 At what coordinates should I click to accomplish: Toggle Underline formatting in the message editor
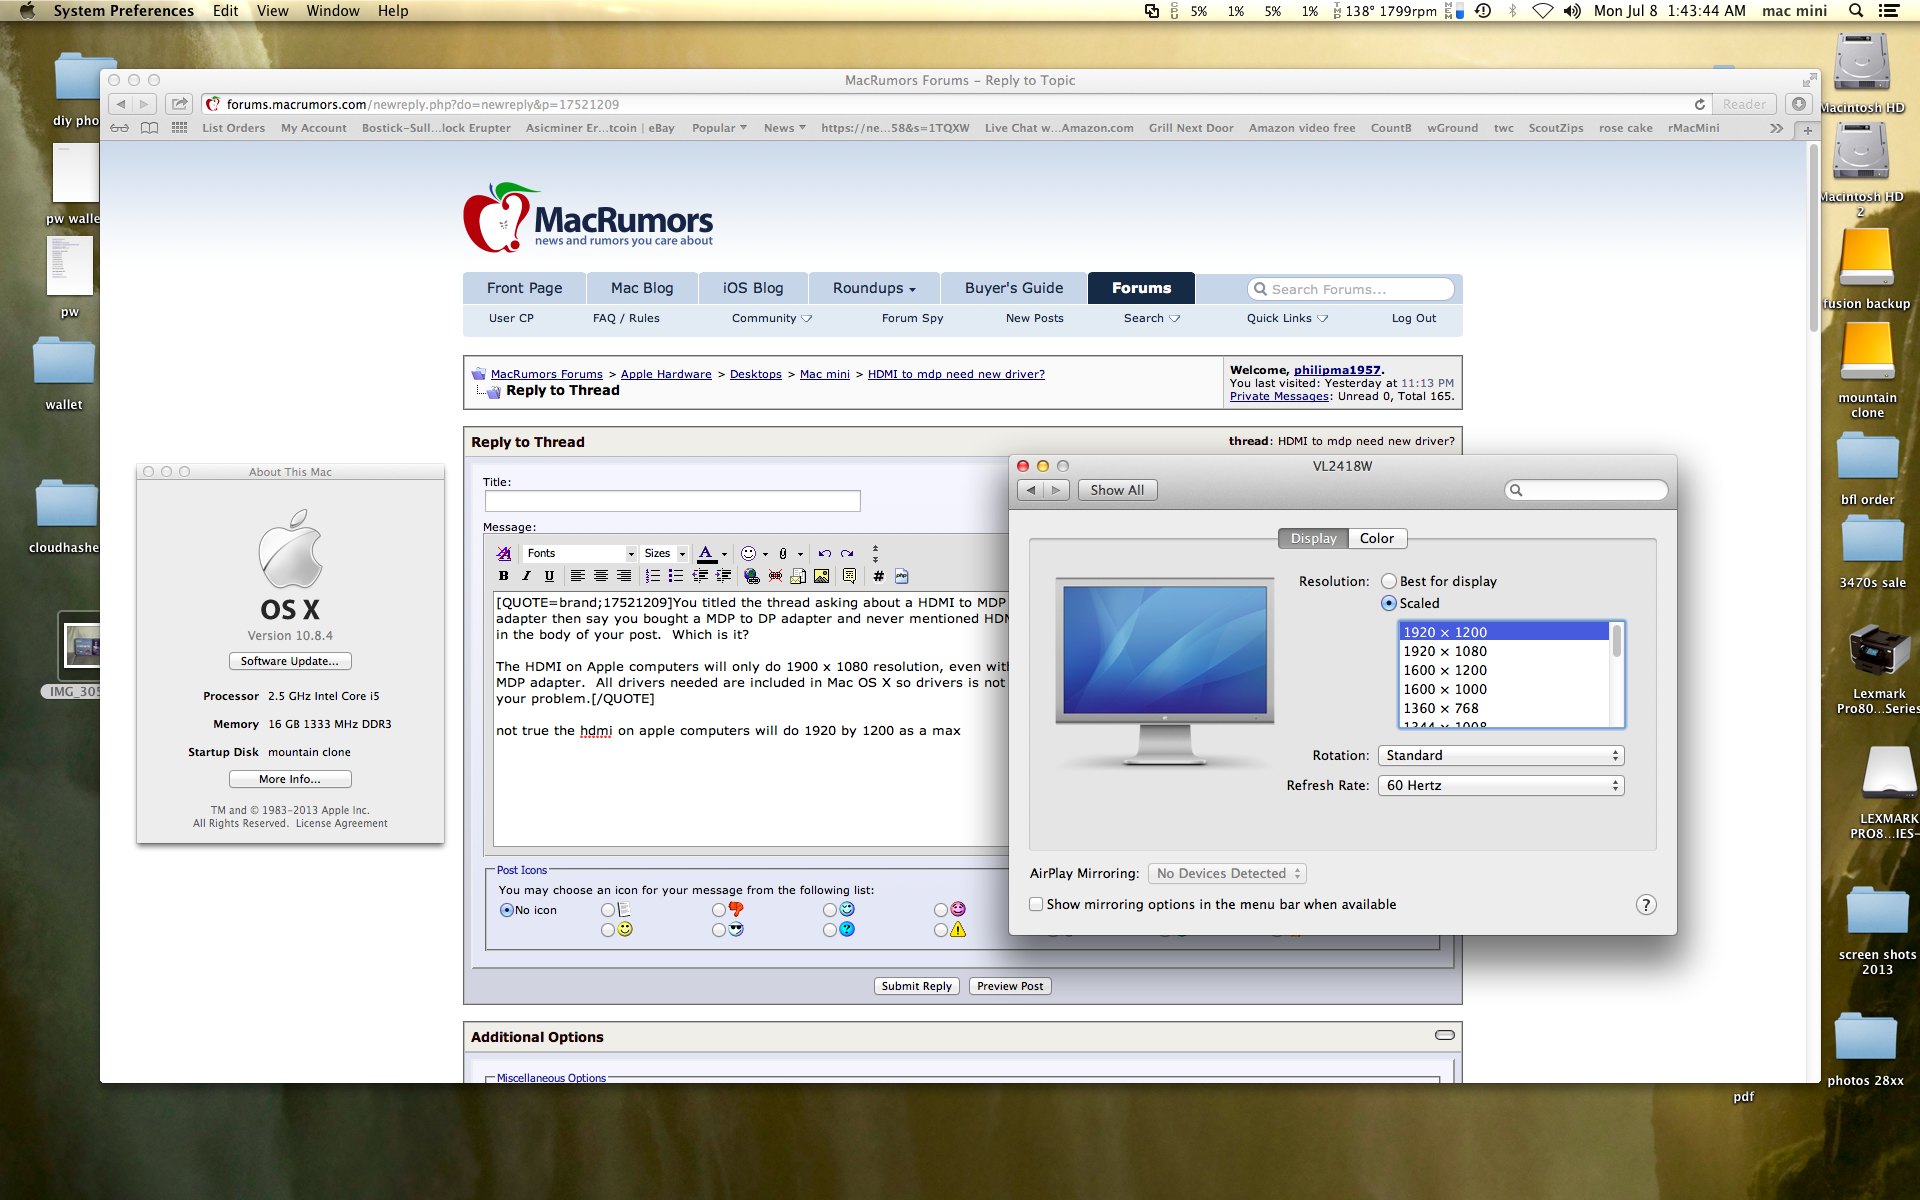pos(549,576)
